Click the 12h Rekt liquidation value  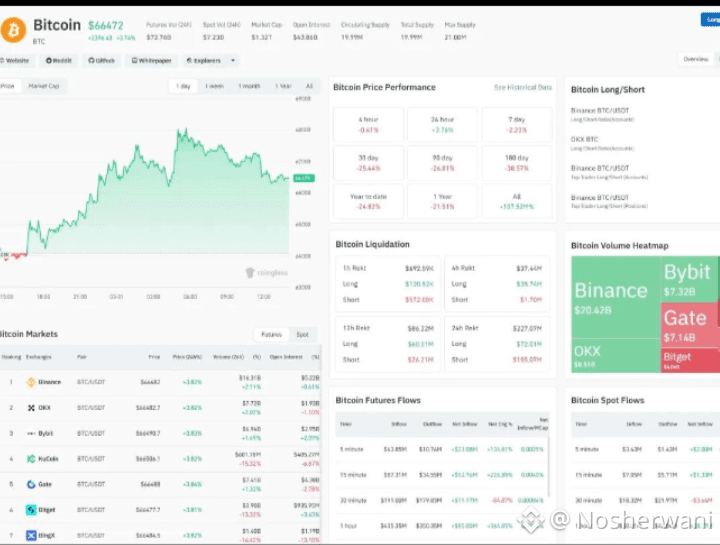point(421,328)
